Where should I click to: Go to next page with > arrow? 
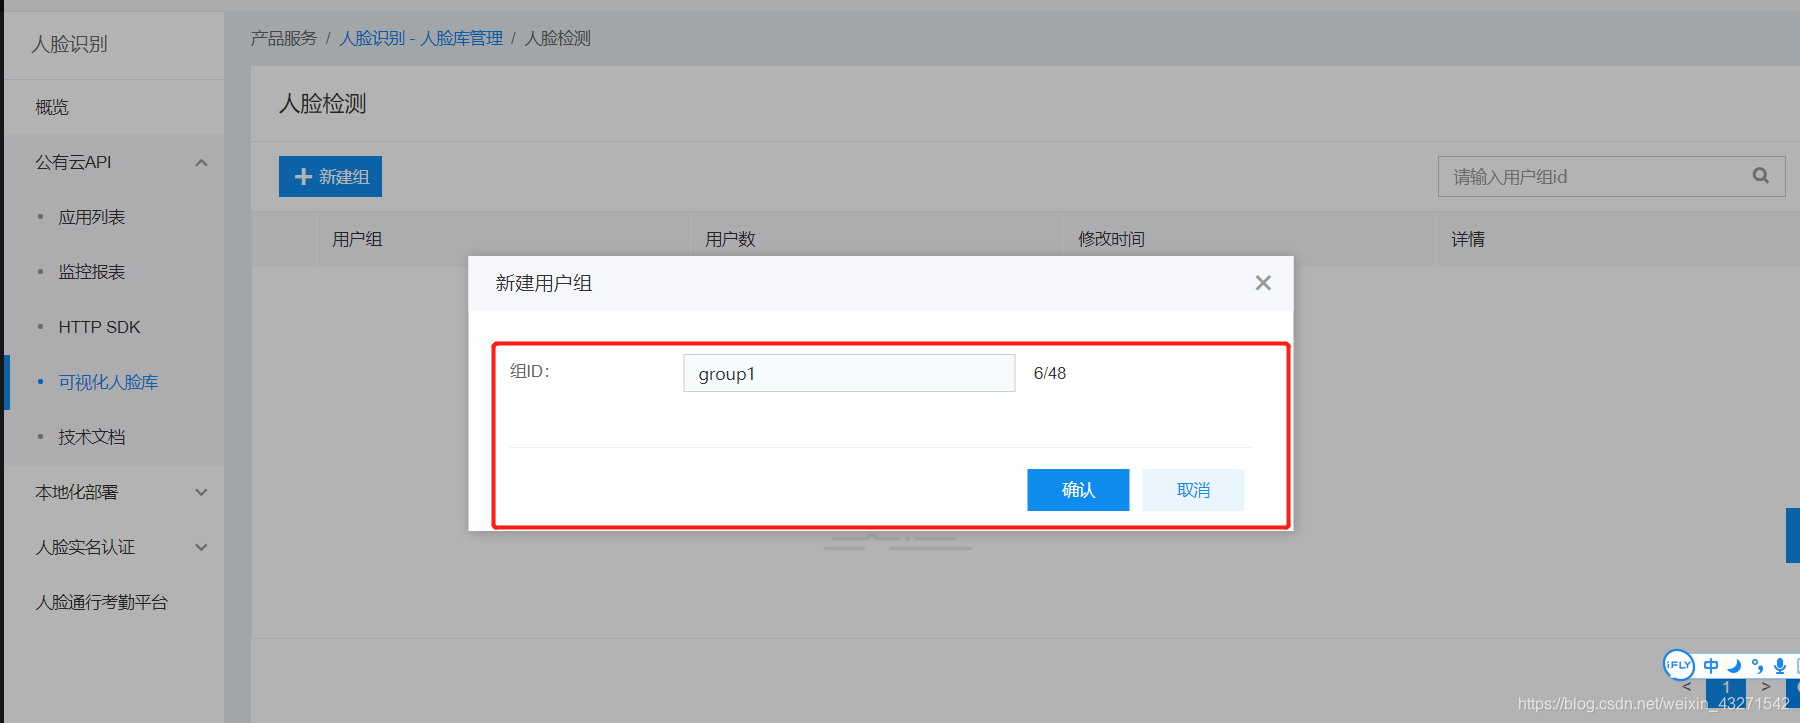pos(1766,687)
